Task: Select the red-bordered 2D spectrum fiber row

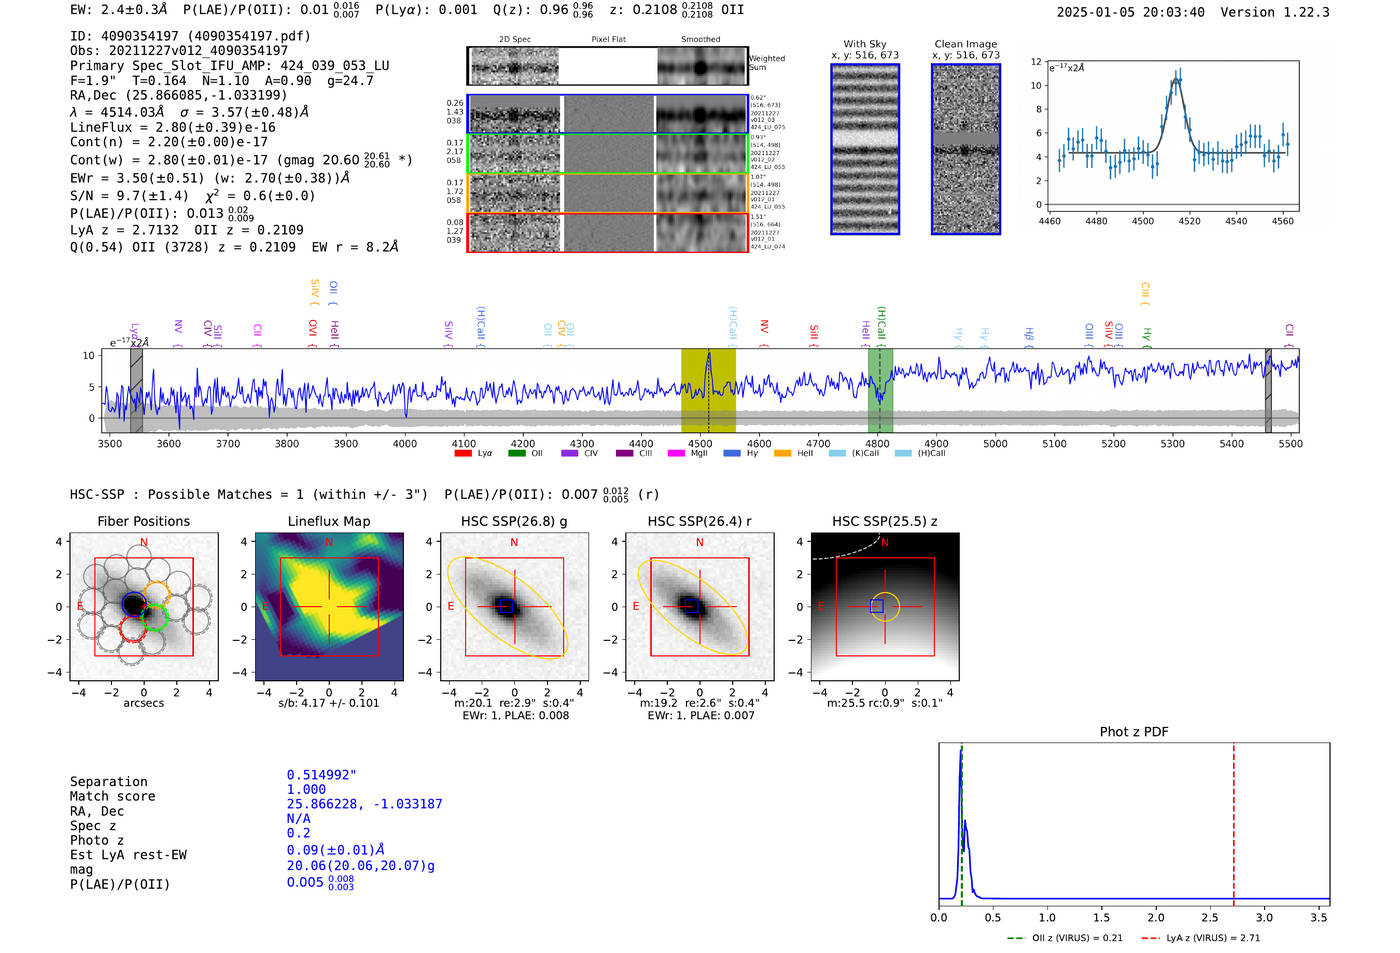Action: (x=608, y=232)
